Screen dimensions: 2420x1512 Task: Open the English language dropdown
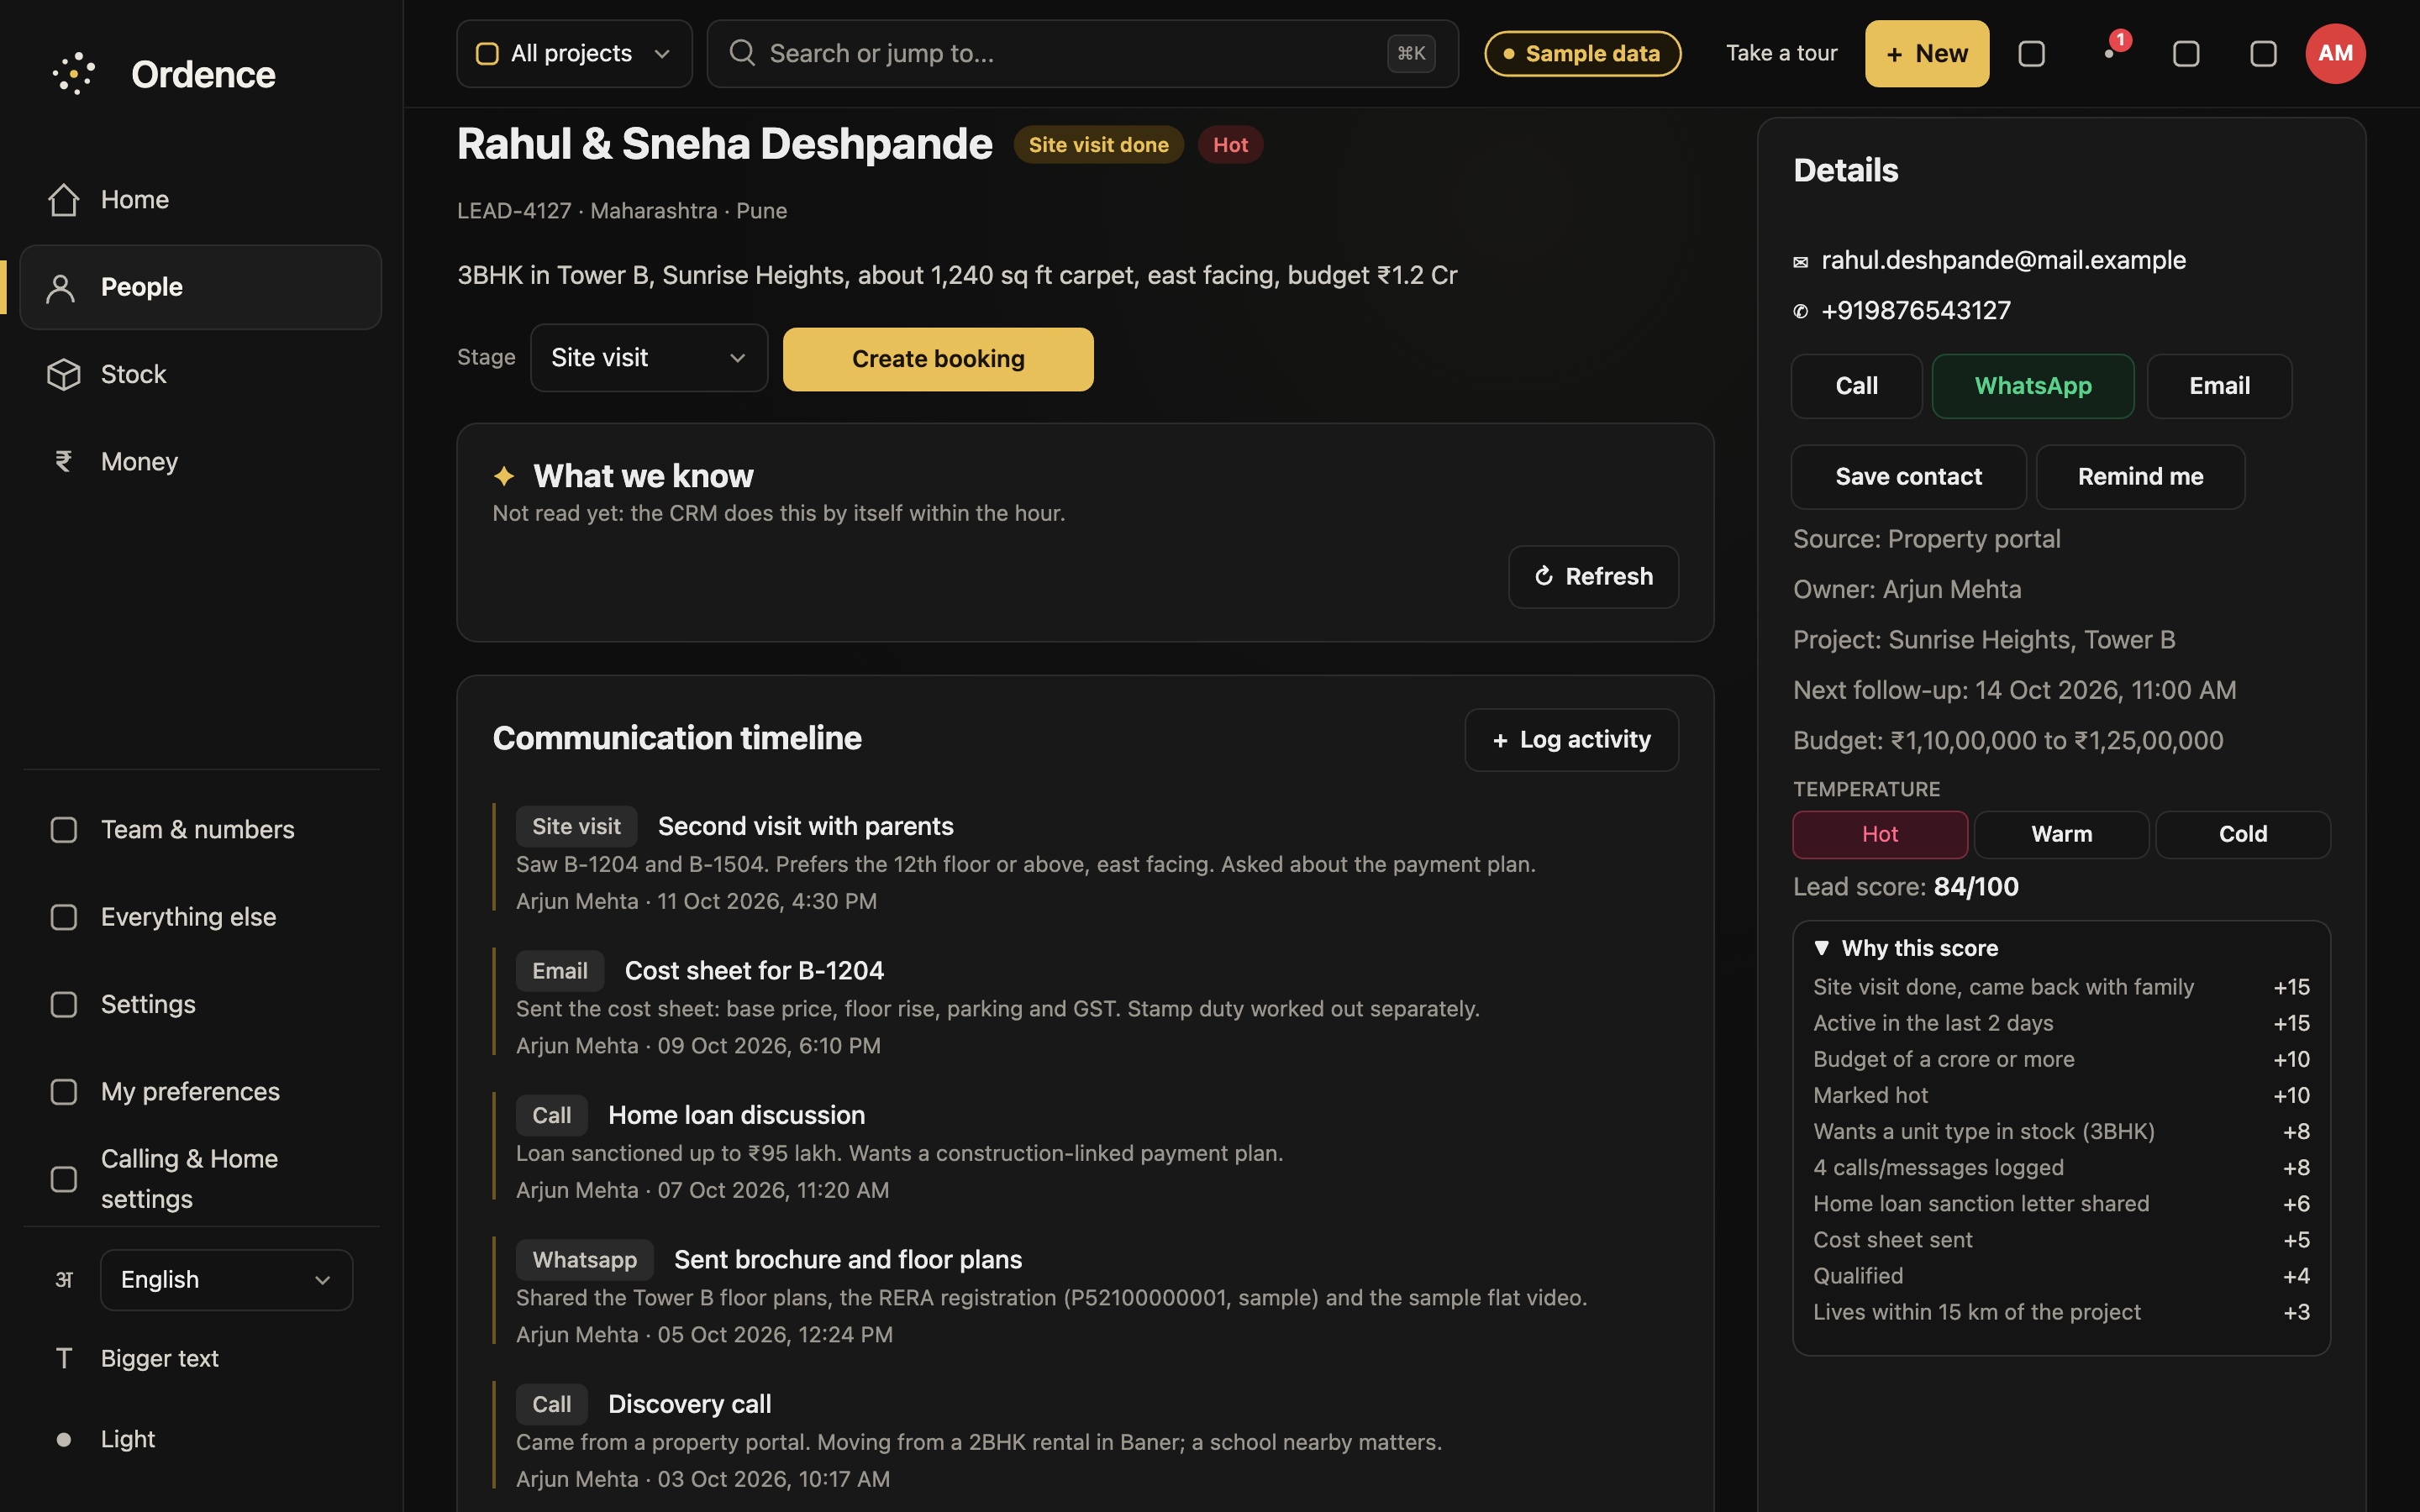[227, 1280]
